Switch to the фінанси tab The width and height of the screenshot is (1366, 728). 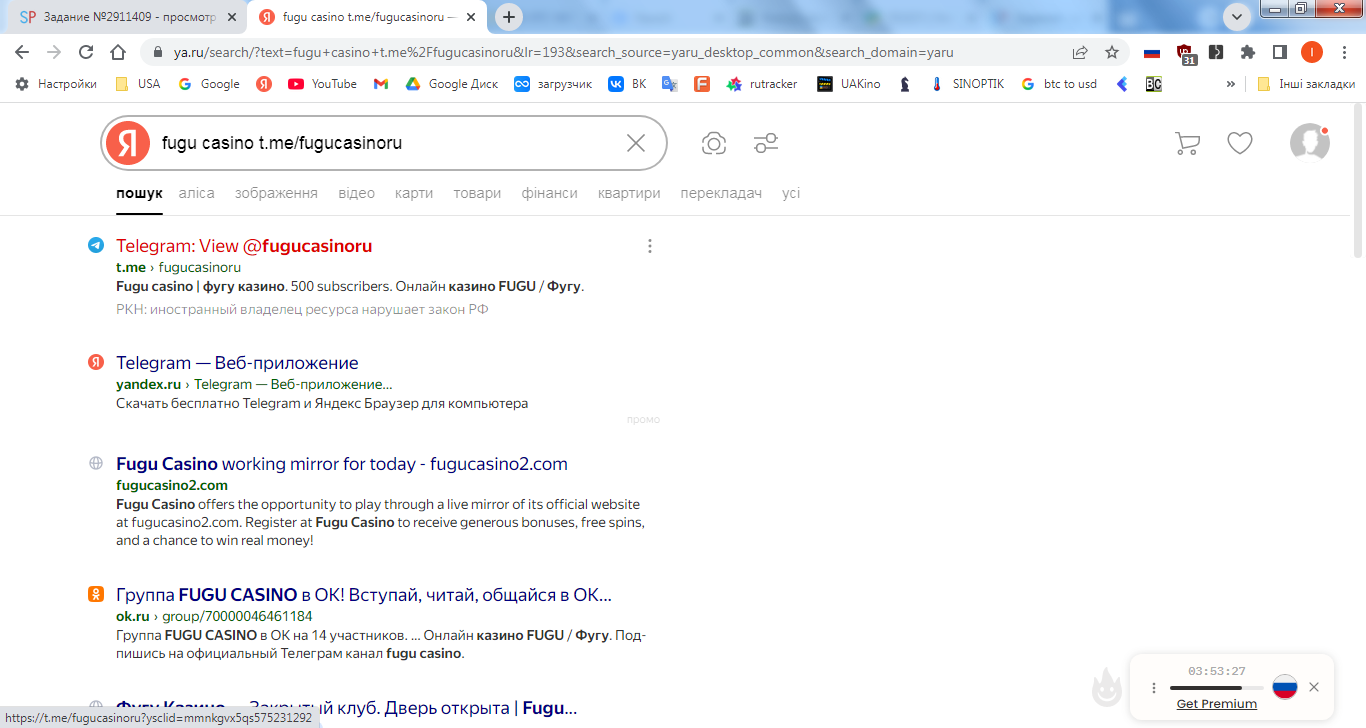(x=550, y=193)
